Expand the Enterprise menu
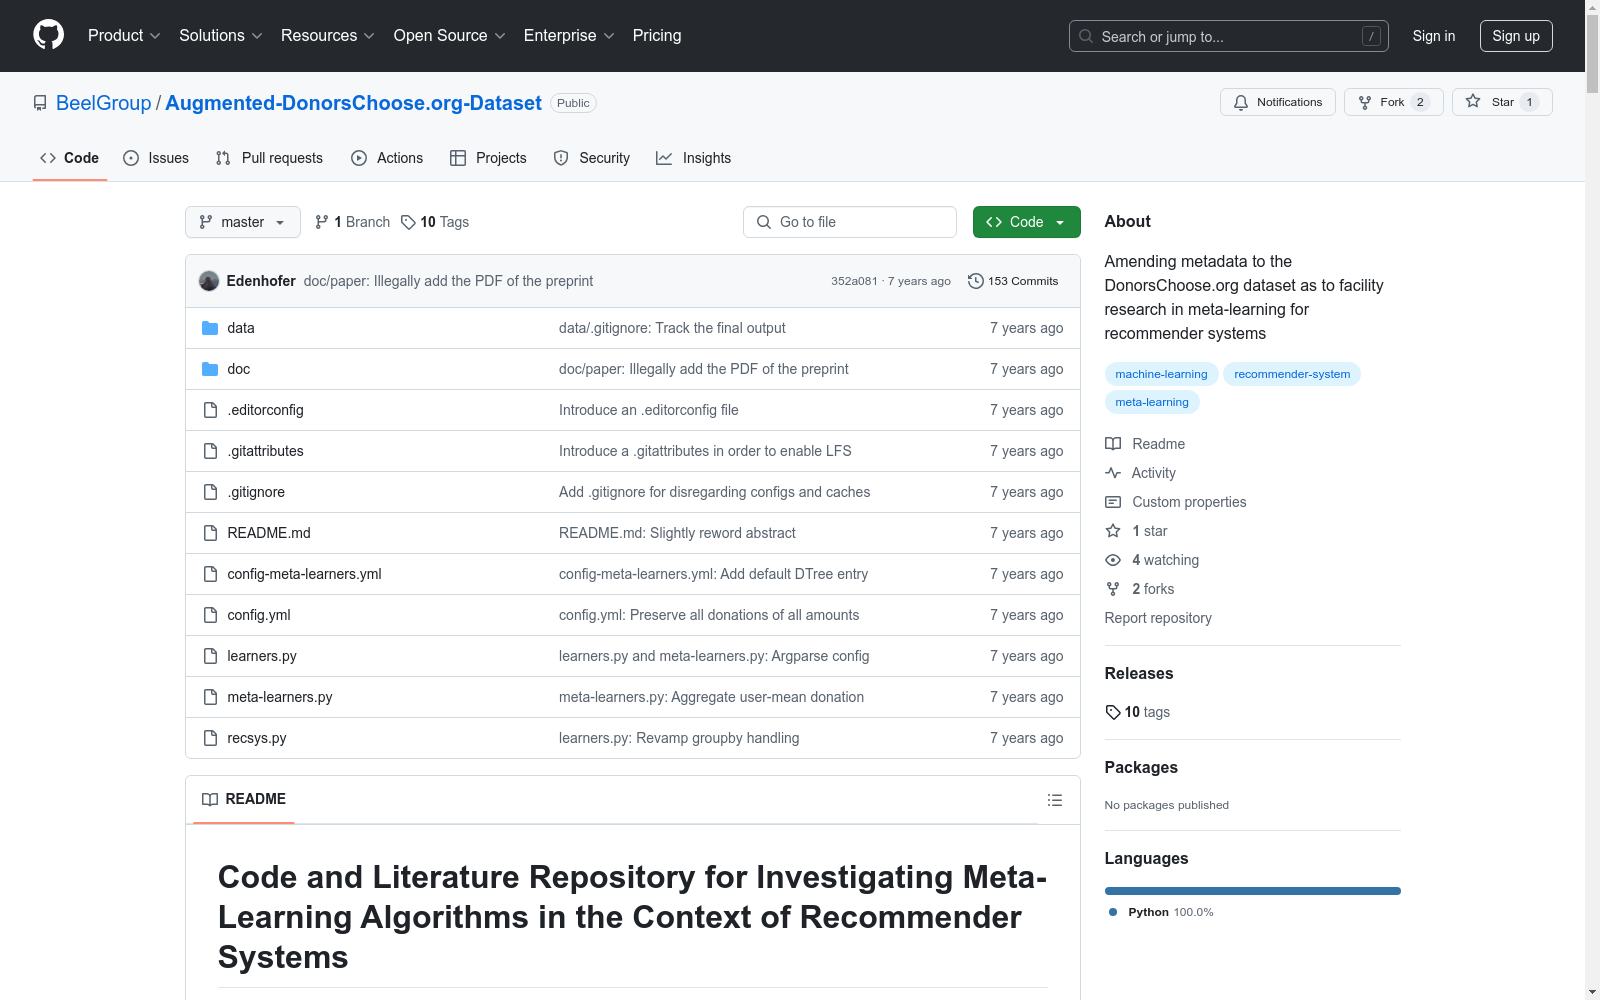 click(569, 36)
